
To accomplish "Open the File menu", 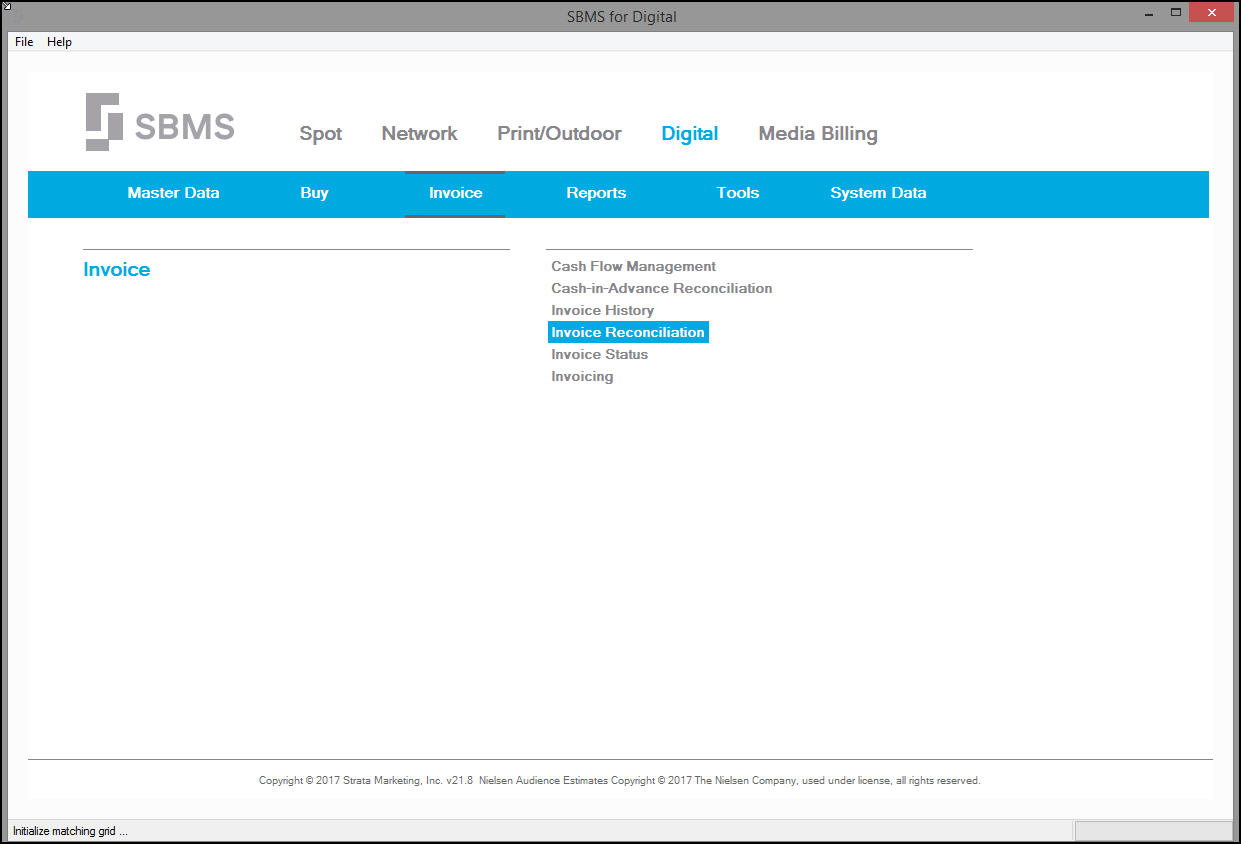I will point(24,42).
